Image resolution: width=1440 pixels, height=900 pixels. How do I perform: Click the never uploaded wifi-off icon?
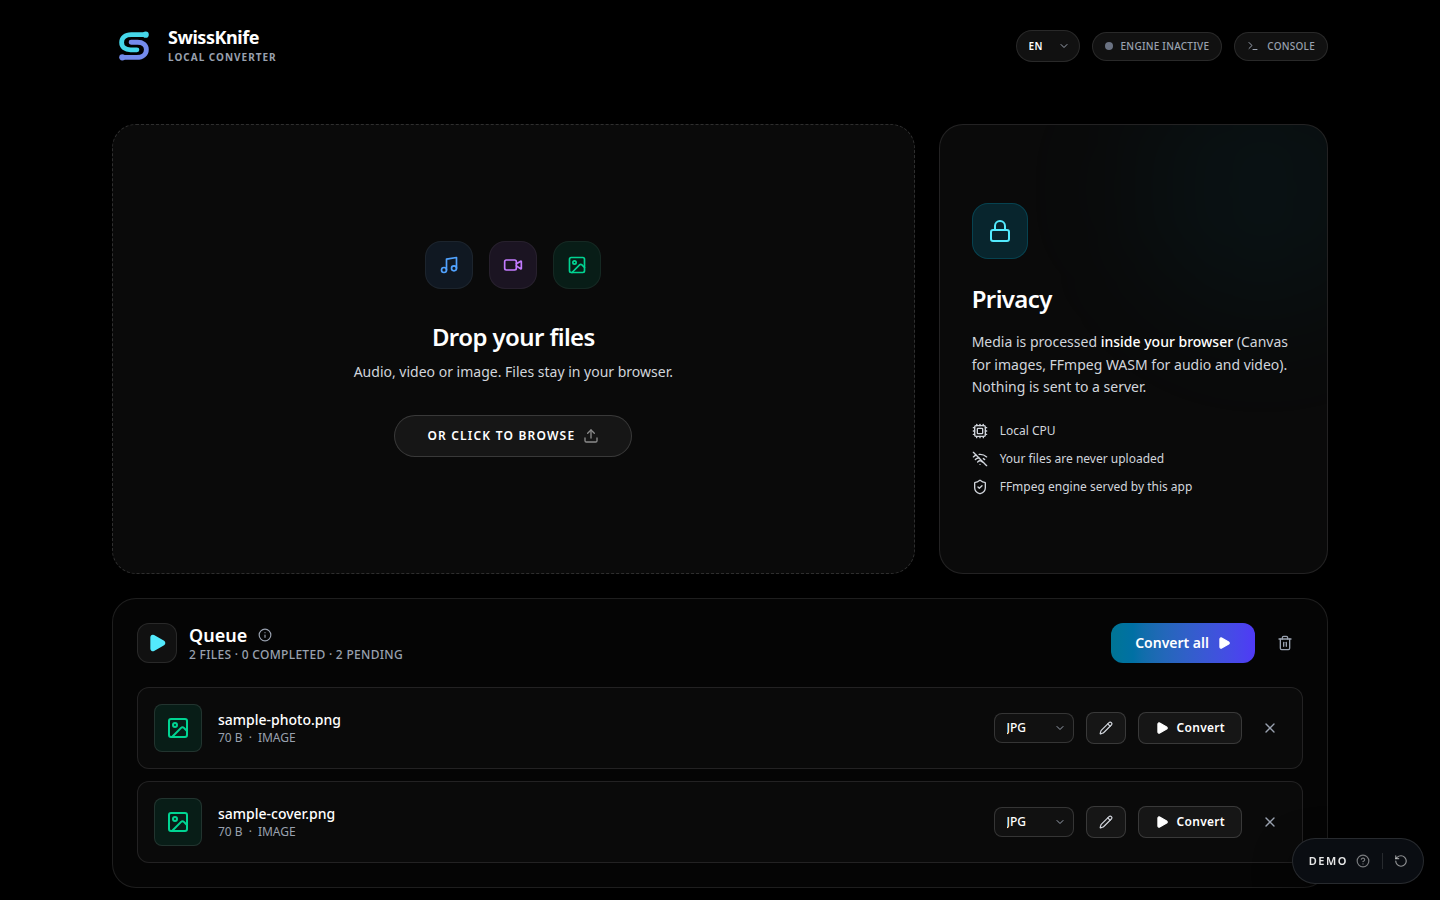(x=980, y=459)
